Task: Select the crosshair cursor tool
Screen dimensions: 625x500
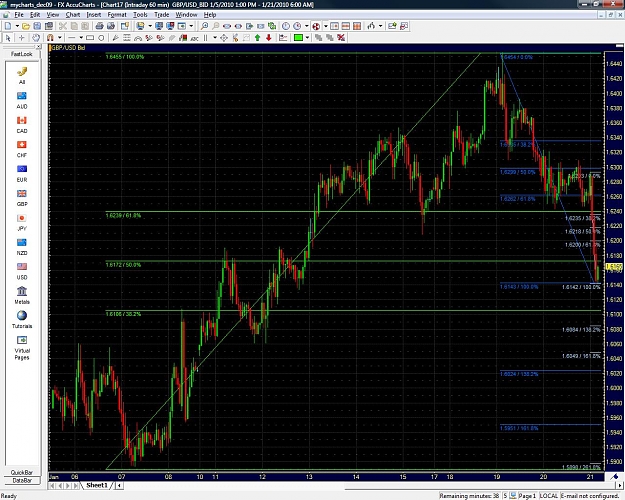Action: (22, 37)
